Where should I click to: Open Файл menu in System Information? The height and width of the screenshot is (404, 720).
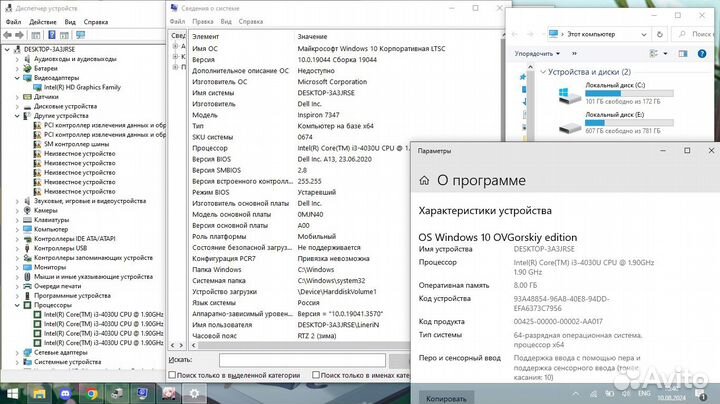pyautogui.click(x=177, y=21)
